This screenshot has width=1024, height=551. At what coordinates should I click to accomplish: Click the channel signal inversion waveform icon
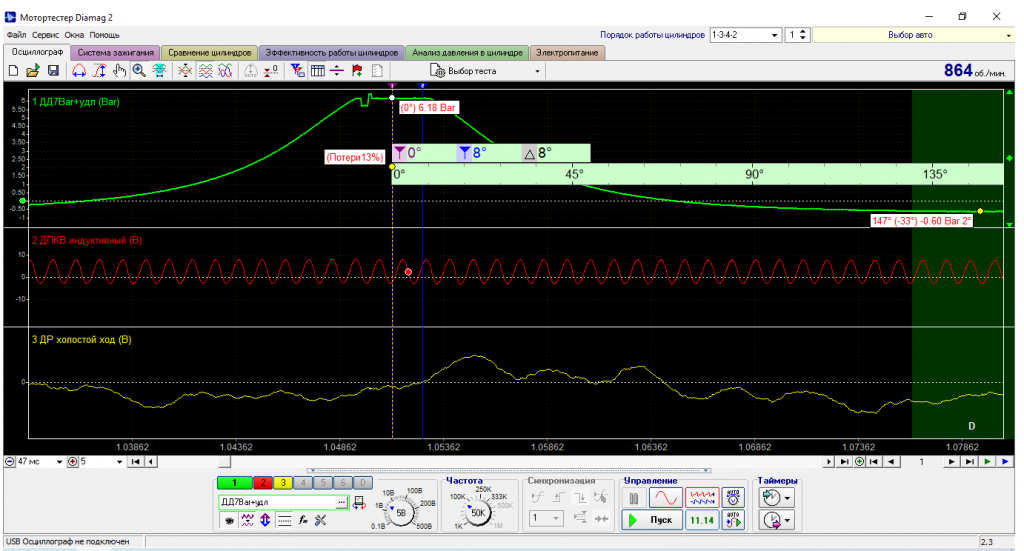pos(247,520)
